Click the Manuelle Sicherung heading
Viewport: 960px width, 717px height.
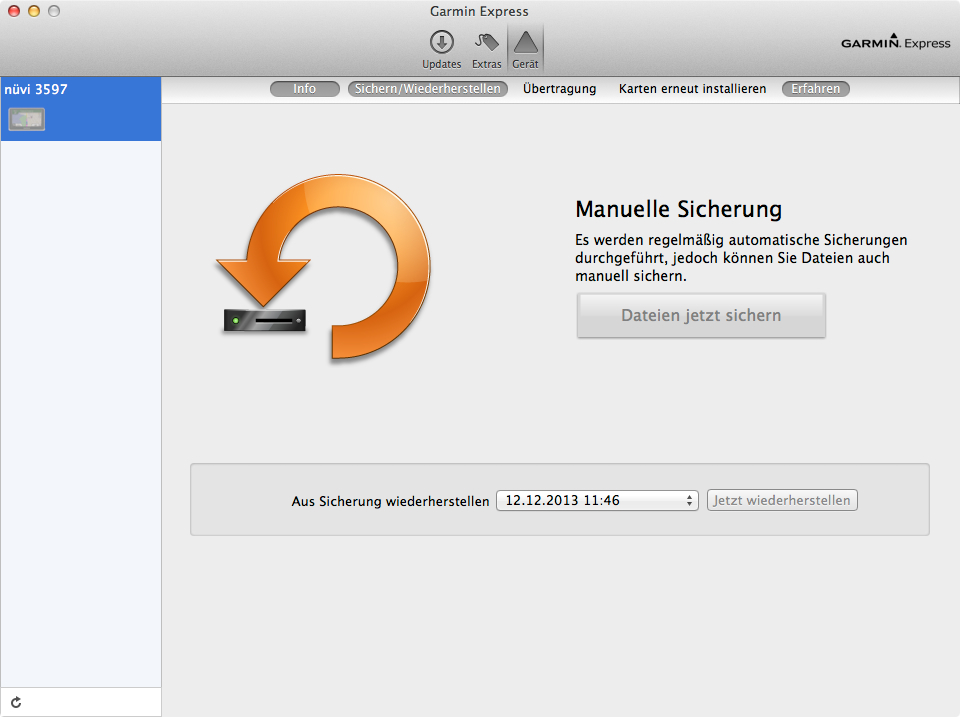coord(678,210)
